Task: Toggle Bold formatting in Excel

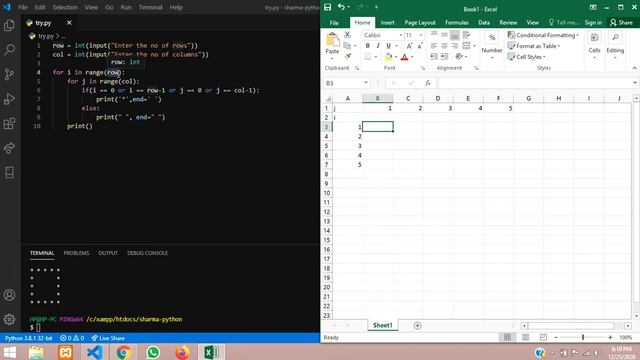Action: 367,46
